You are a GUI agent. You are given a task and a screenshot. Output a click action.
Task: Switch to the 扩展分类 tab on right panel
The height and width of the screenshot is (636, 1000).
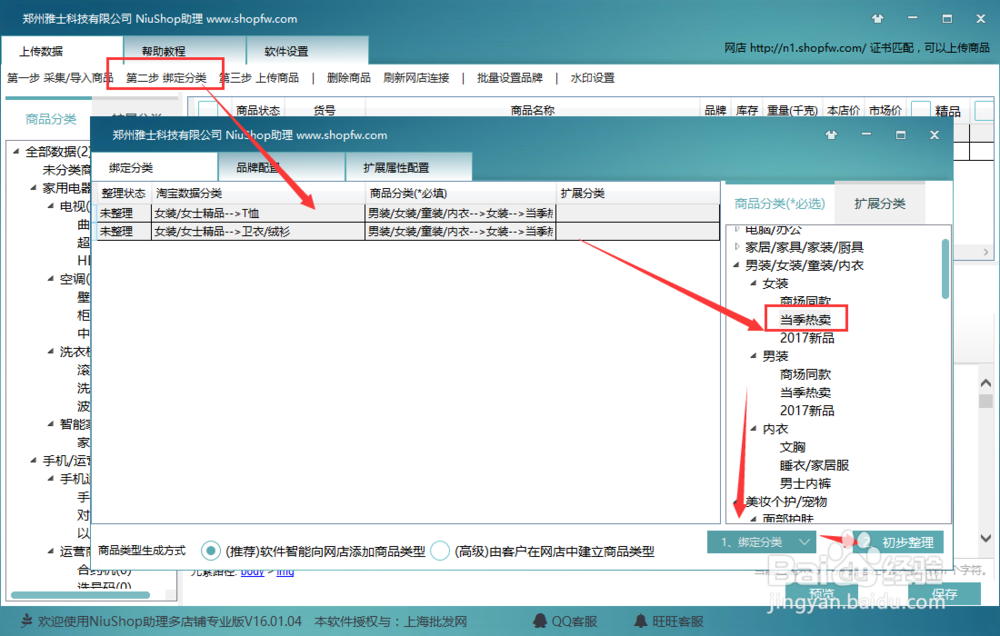(x=879, y=203)
